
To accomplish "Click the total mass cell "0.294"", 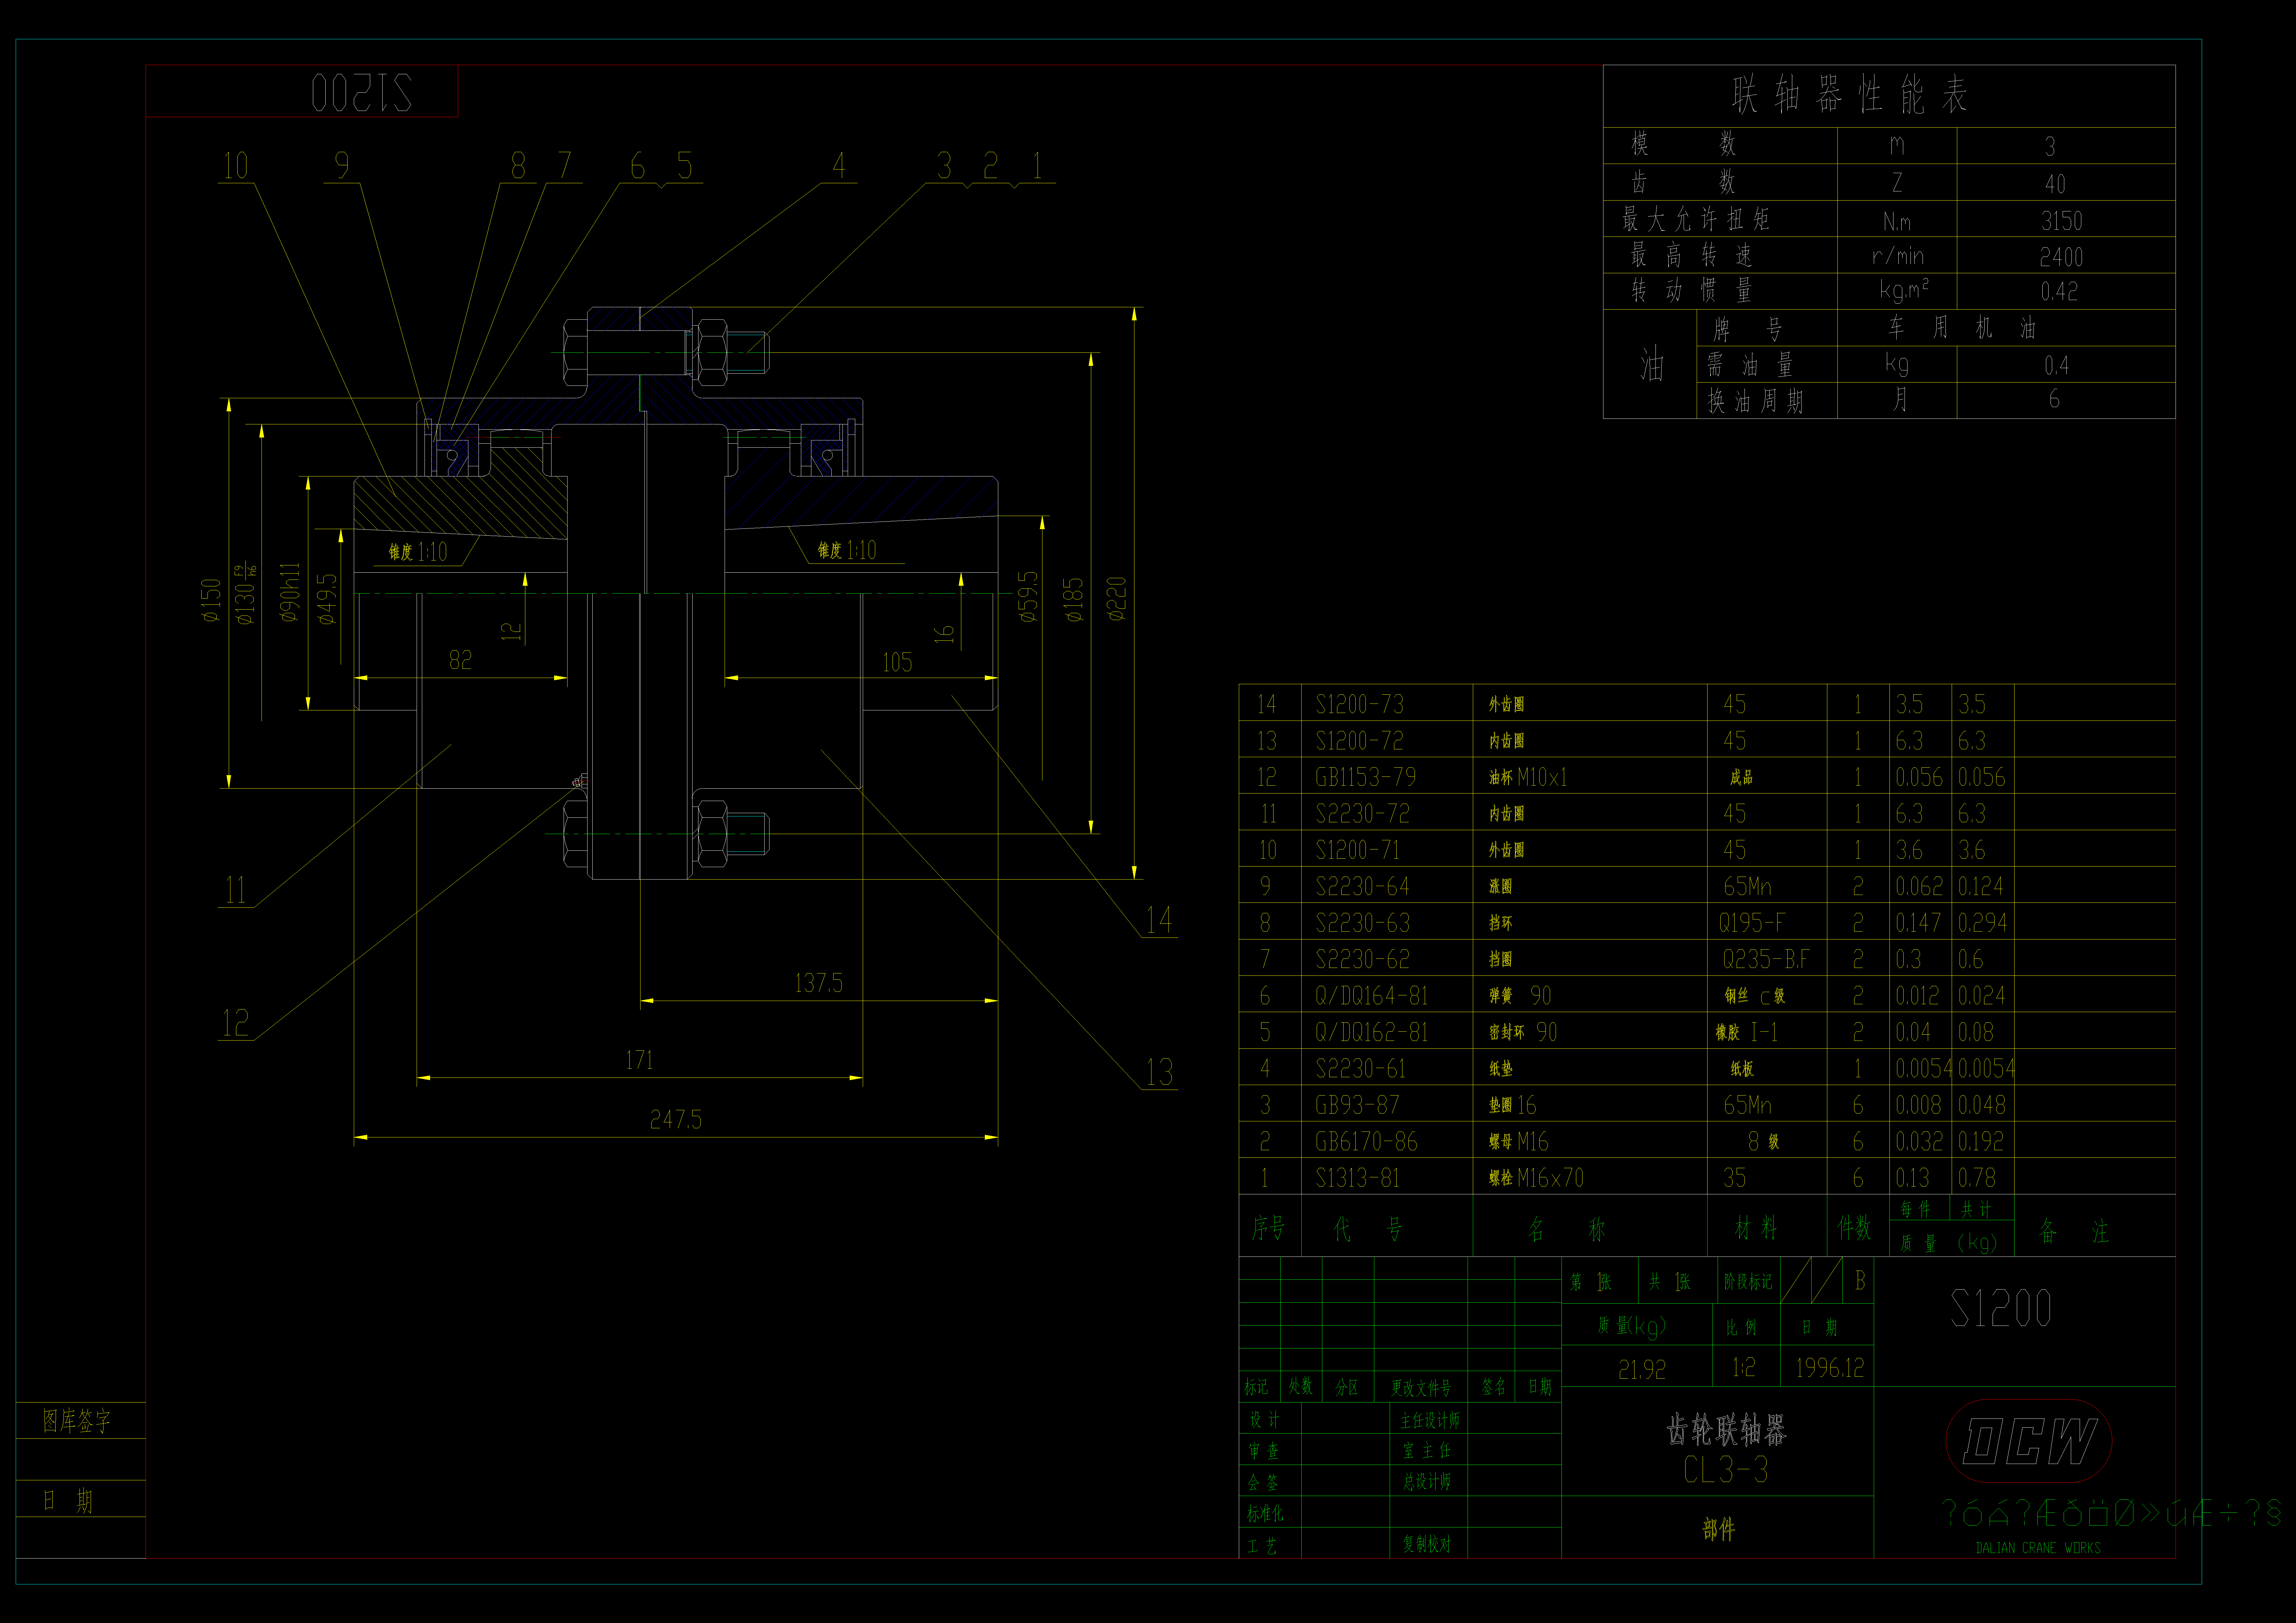I will (x=1982, y=923).
